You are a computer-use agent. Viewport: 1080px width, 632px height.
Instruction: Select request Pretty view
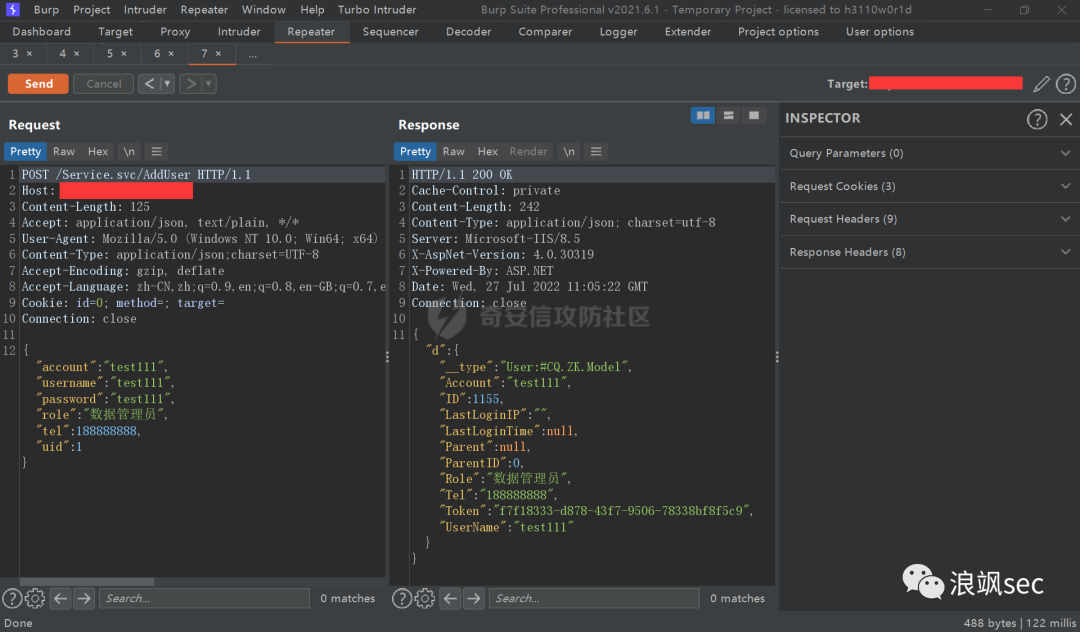(x=25, y=151)
